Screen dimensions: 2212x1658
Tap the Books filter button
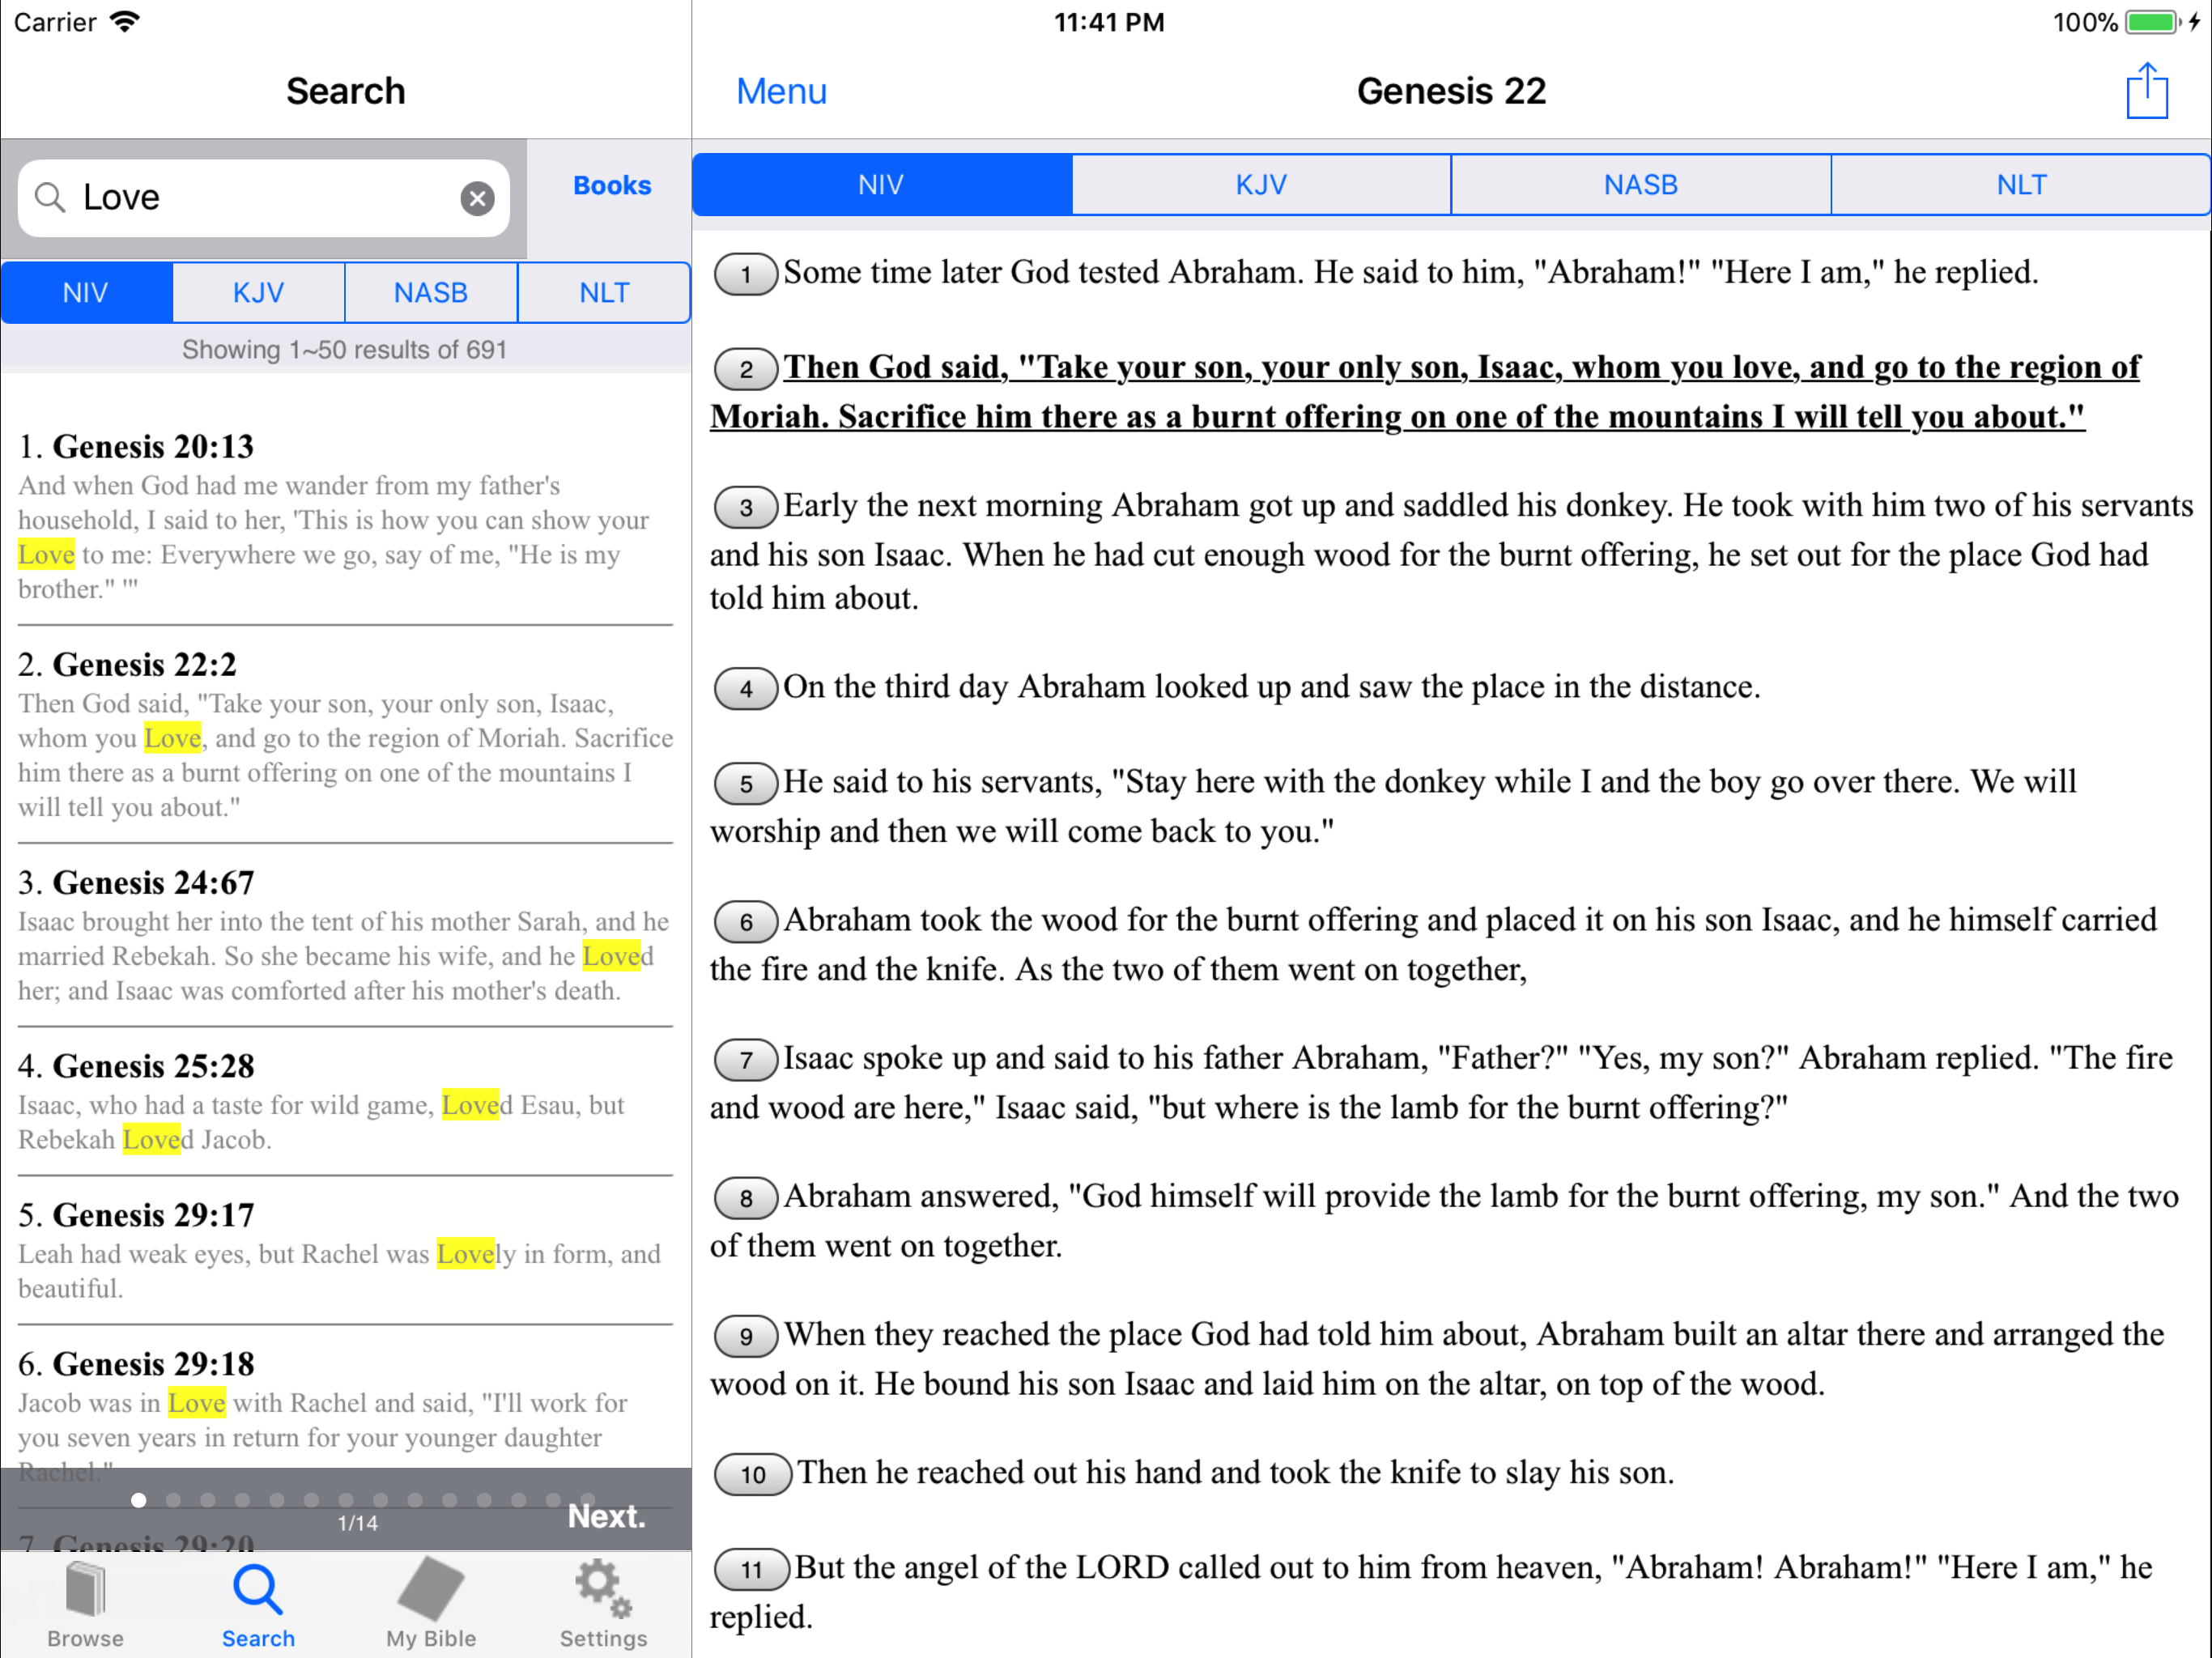click(611, 186)
